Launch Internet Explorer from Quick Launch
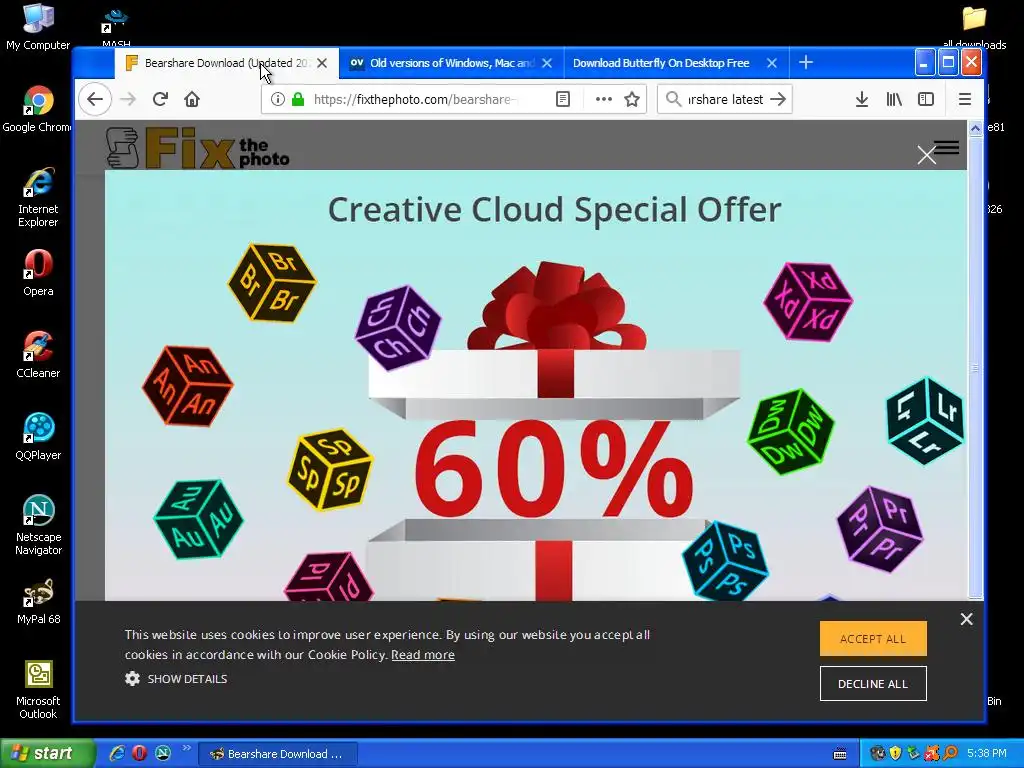The image size is (1024, 768). pos(117,754)
